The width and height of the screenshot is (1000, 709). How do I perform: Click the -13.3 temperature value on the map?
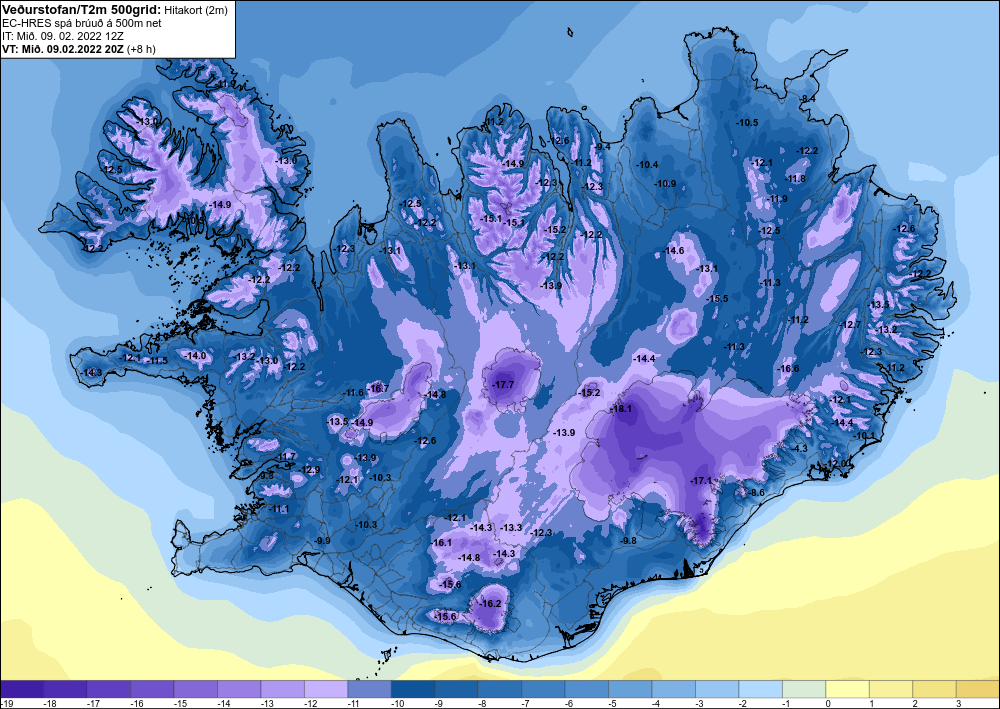511,528
